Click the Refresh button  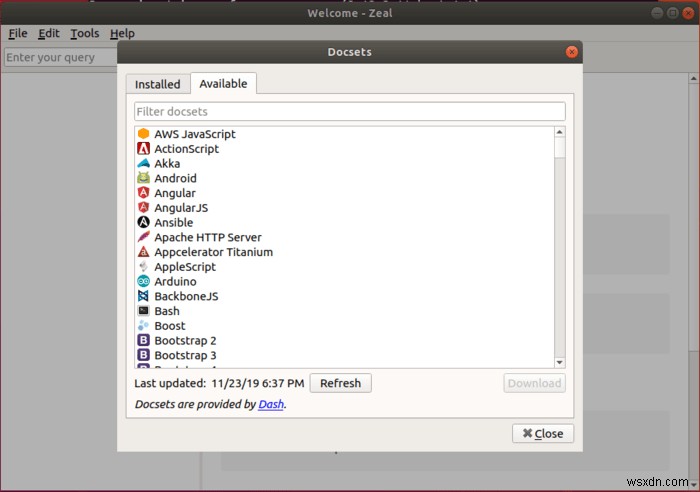click(x=340, y=383)
